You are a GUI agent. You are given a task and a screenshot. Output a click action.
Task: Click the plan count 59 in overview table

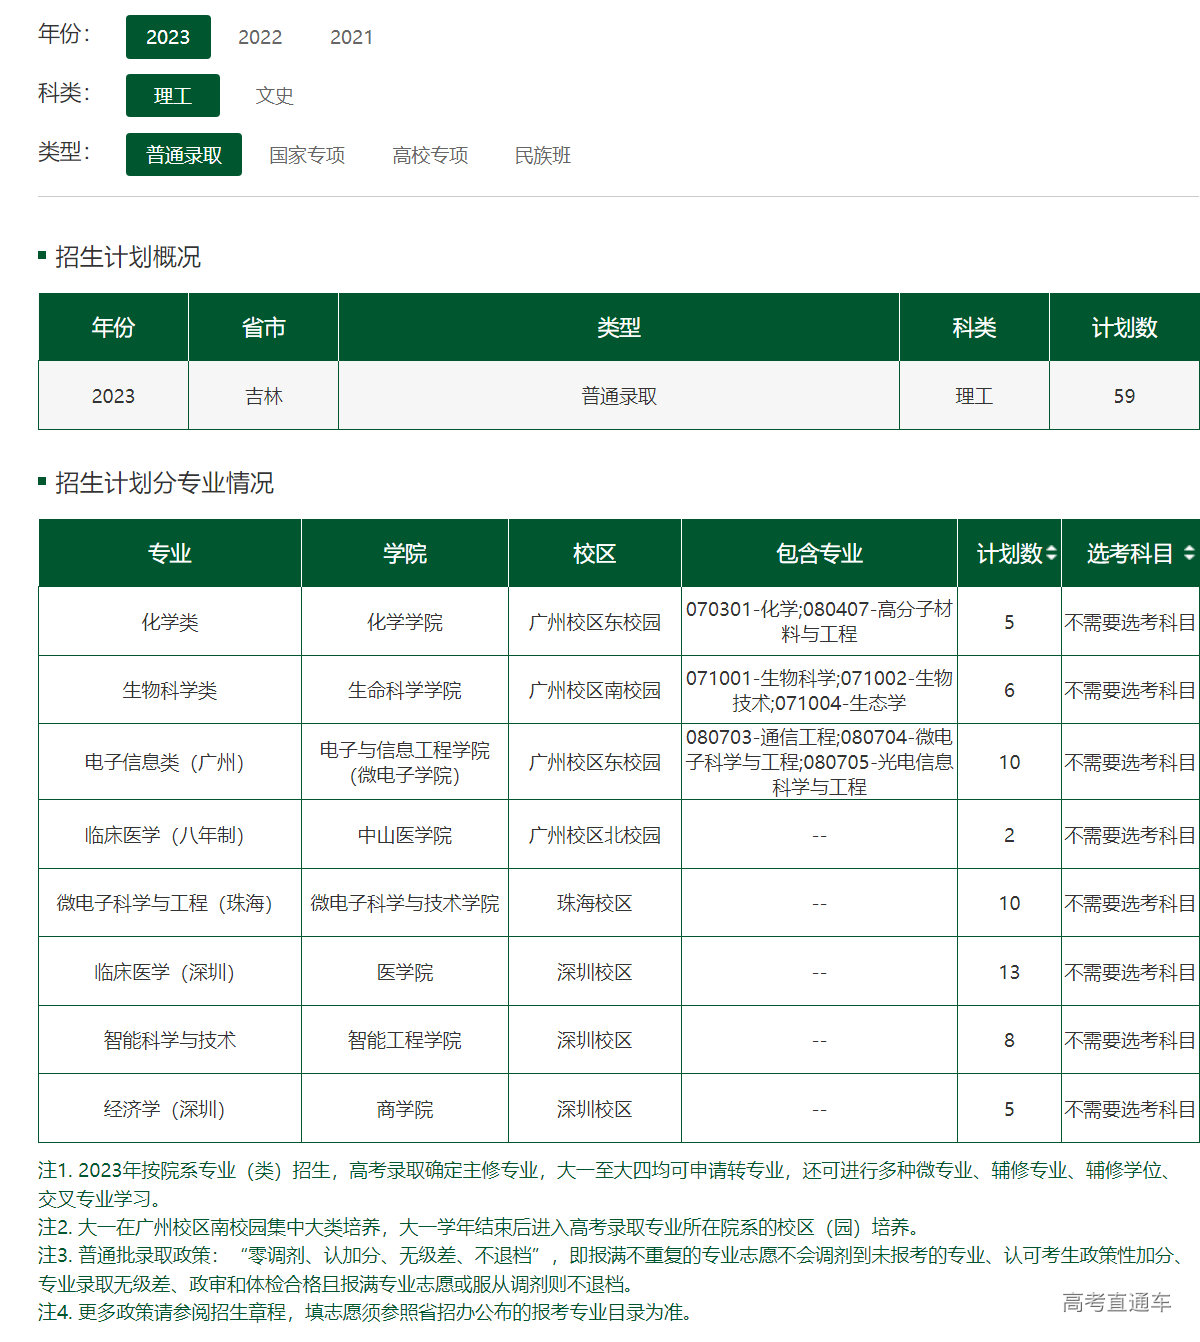tap(1124, 395)
